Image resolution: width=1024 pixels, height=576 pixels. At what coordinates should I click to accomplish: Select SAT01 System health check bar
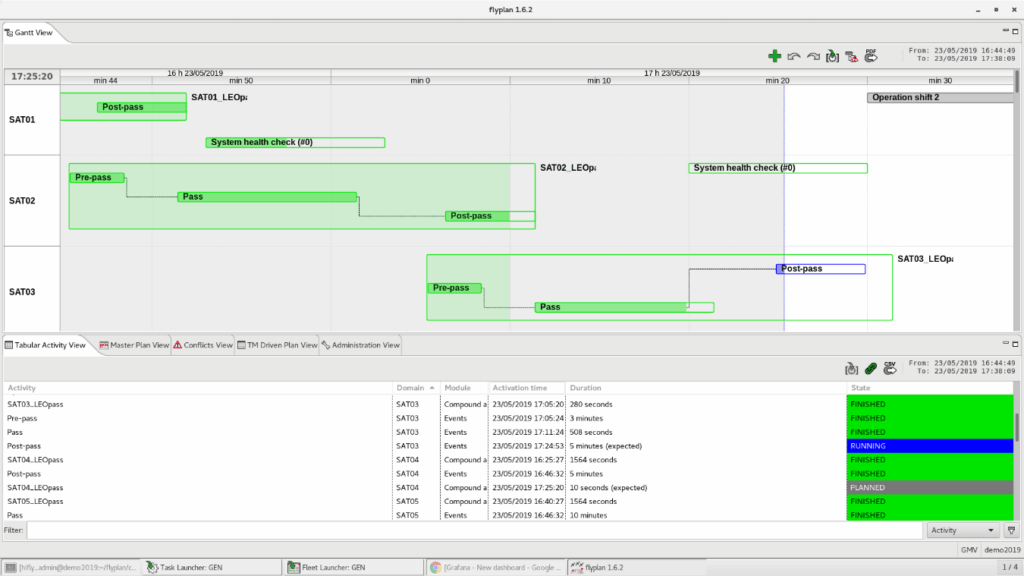(295, 142)
